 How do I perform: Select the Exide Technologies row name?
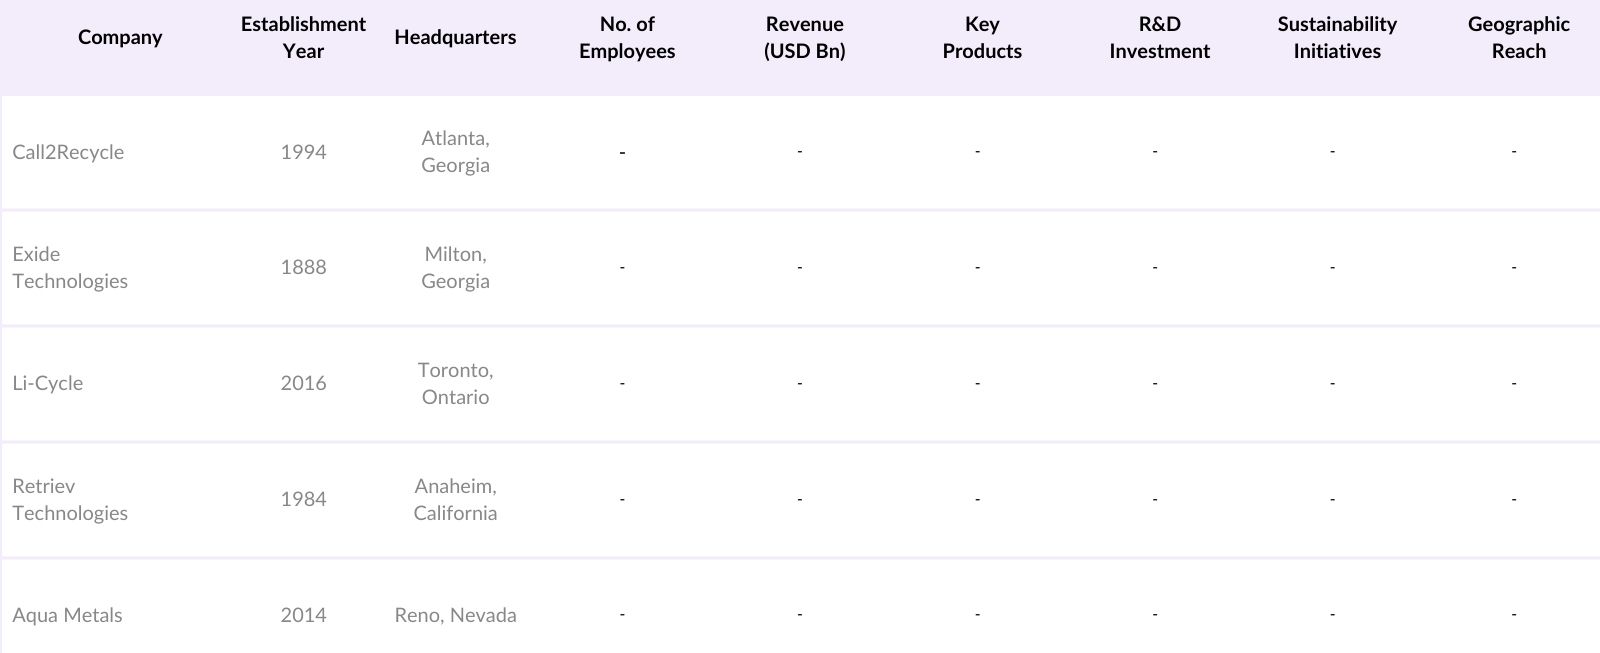(70, 267)
